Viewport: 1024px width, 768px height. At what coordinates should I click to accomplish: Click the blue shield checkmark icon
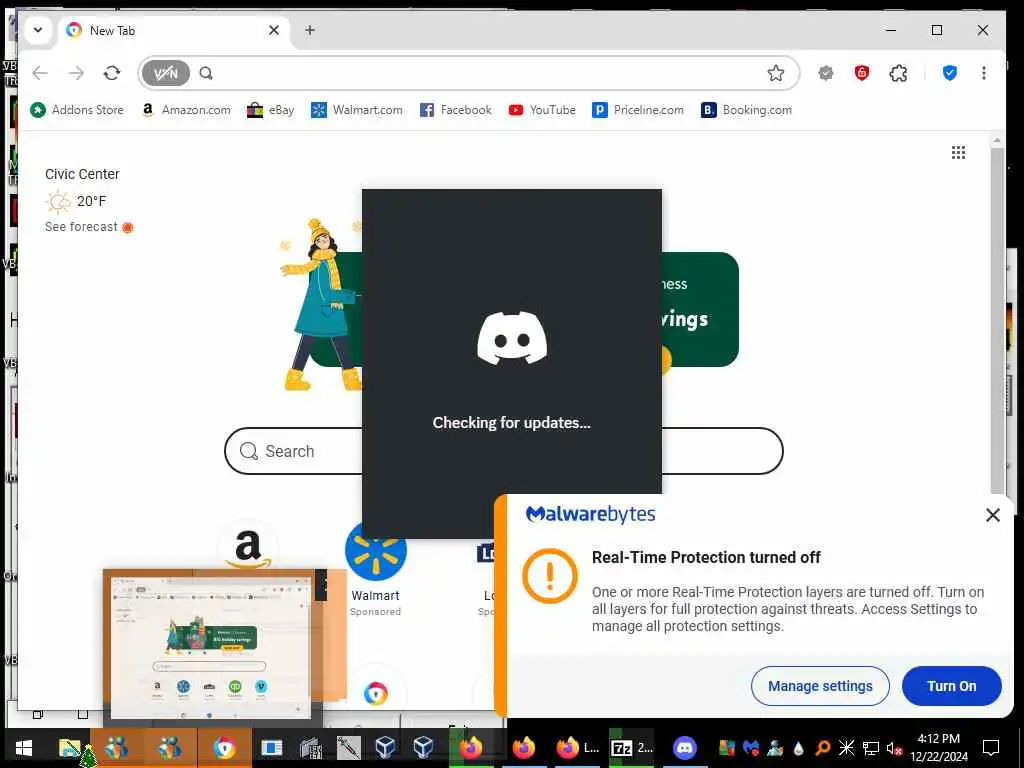[x=950, y=73]
